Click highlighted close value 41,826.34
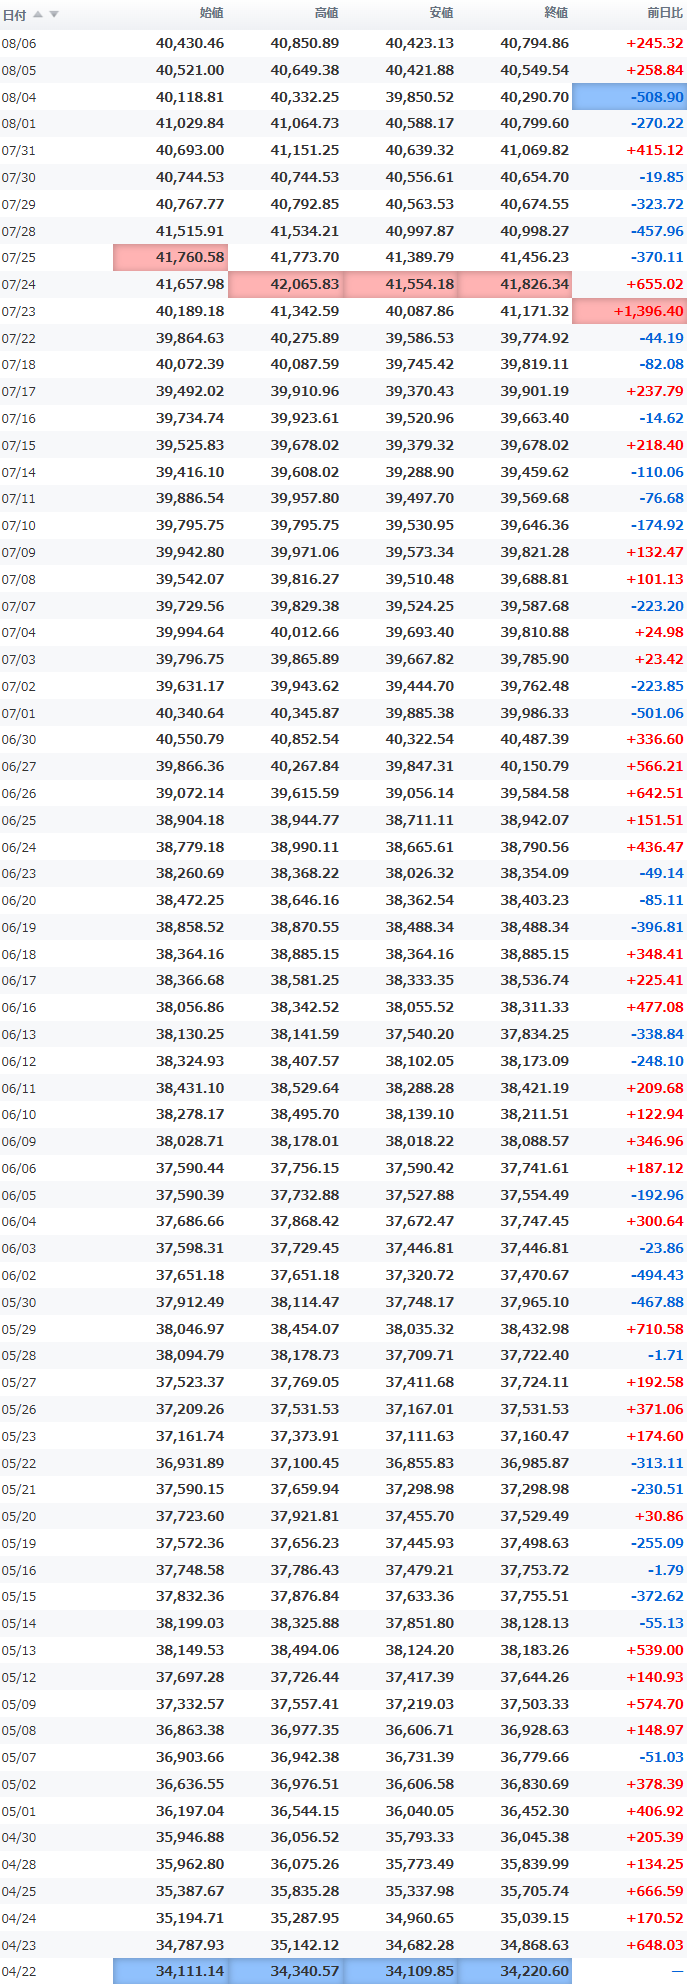687x1984 pixels. point(515,284)
